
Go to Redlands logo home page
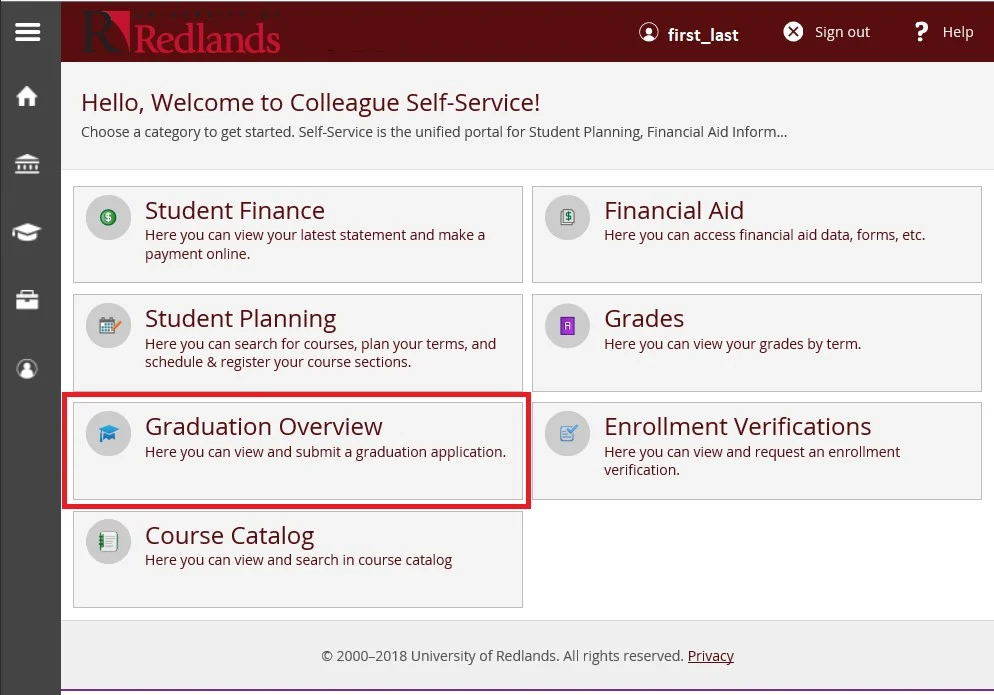182,32
